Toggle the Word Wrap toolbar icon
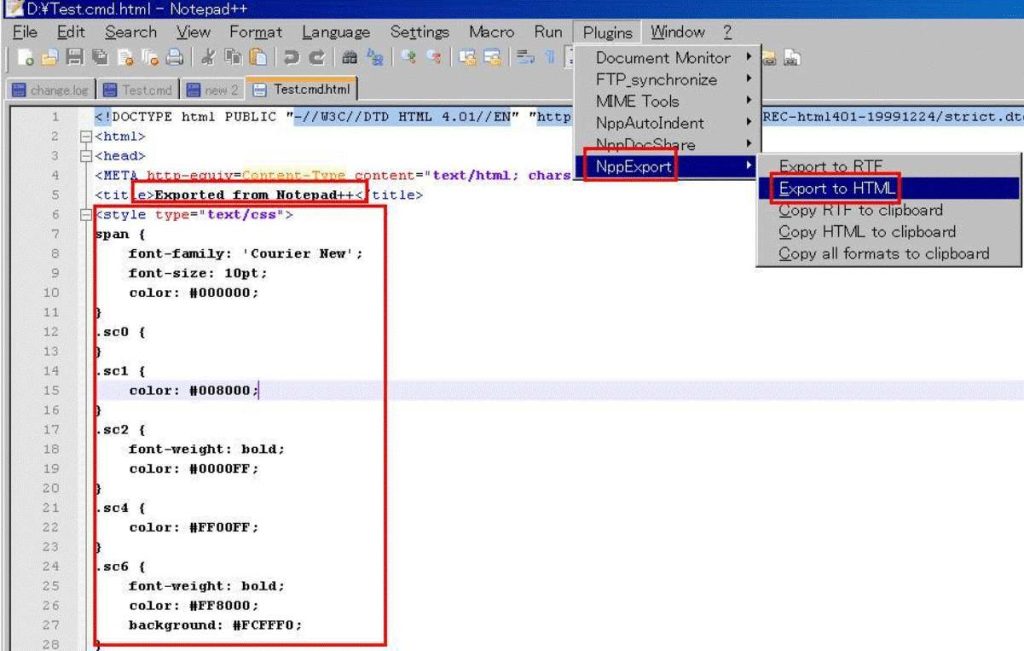This screenshot has width=1024, height=651. tap(525, 57)
